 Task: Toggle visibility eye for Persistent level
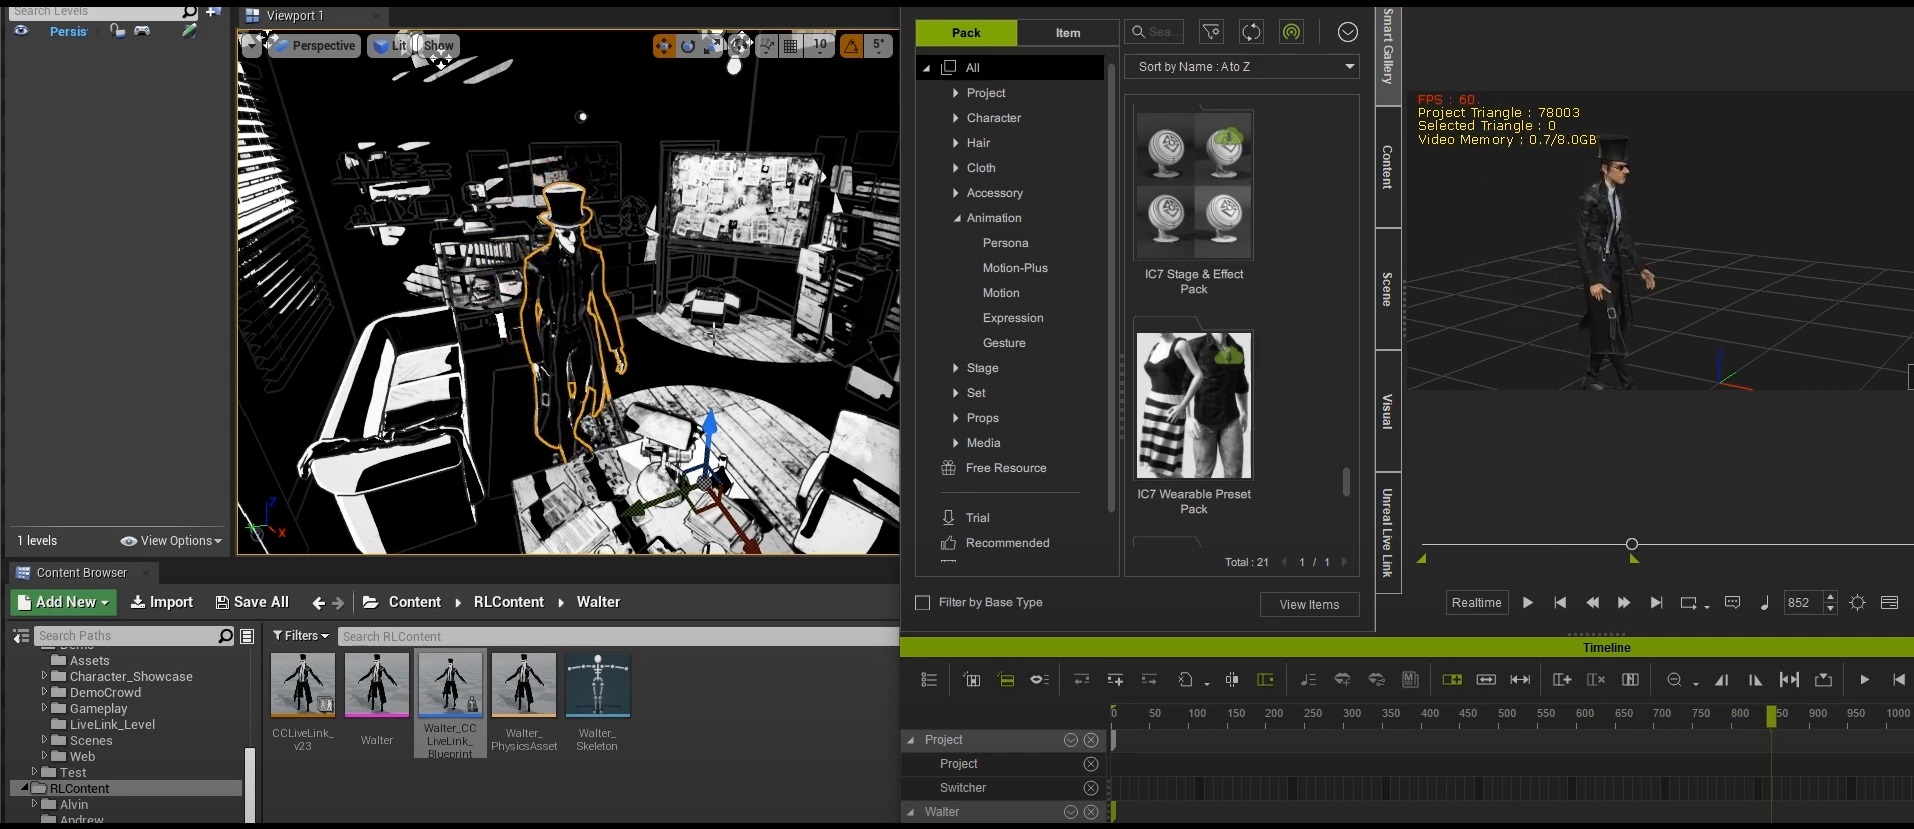21,31
